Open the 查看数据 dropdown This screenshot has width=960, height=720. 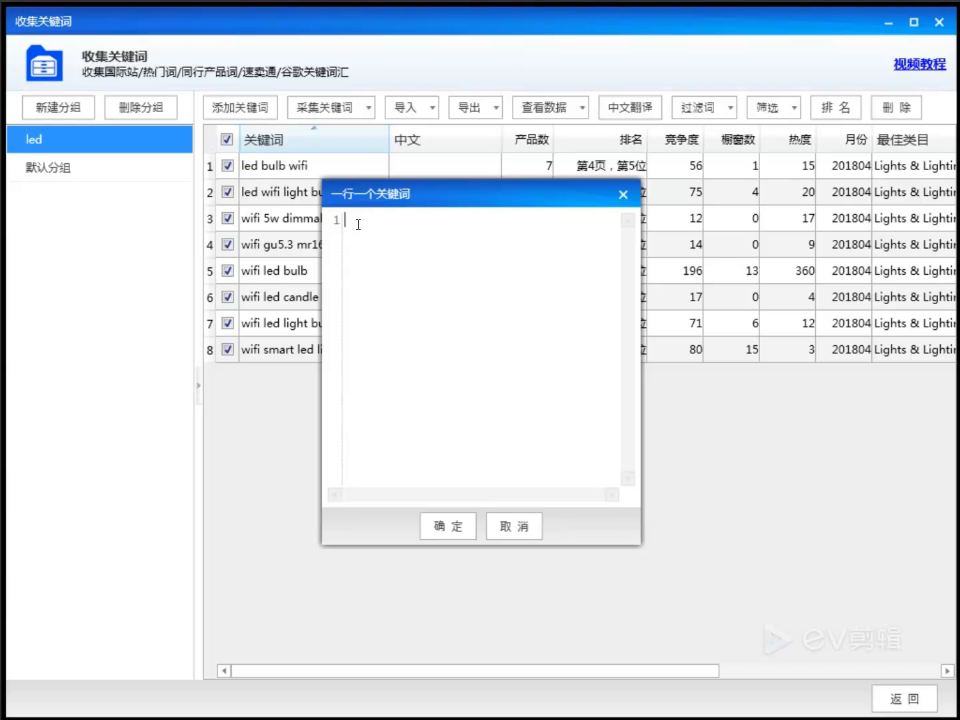[x=550, y=108]
